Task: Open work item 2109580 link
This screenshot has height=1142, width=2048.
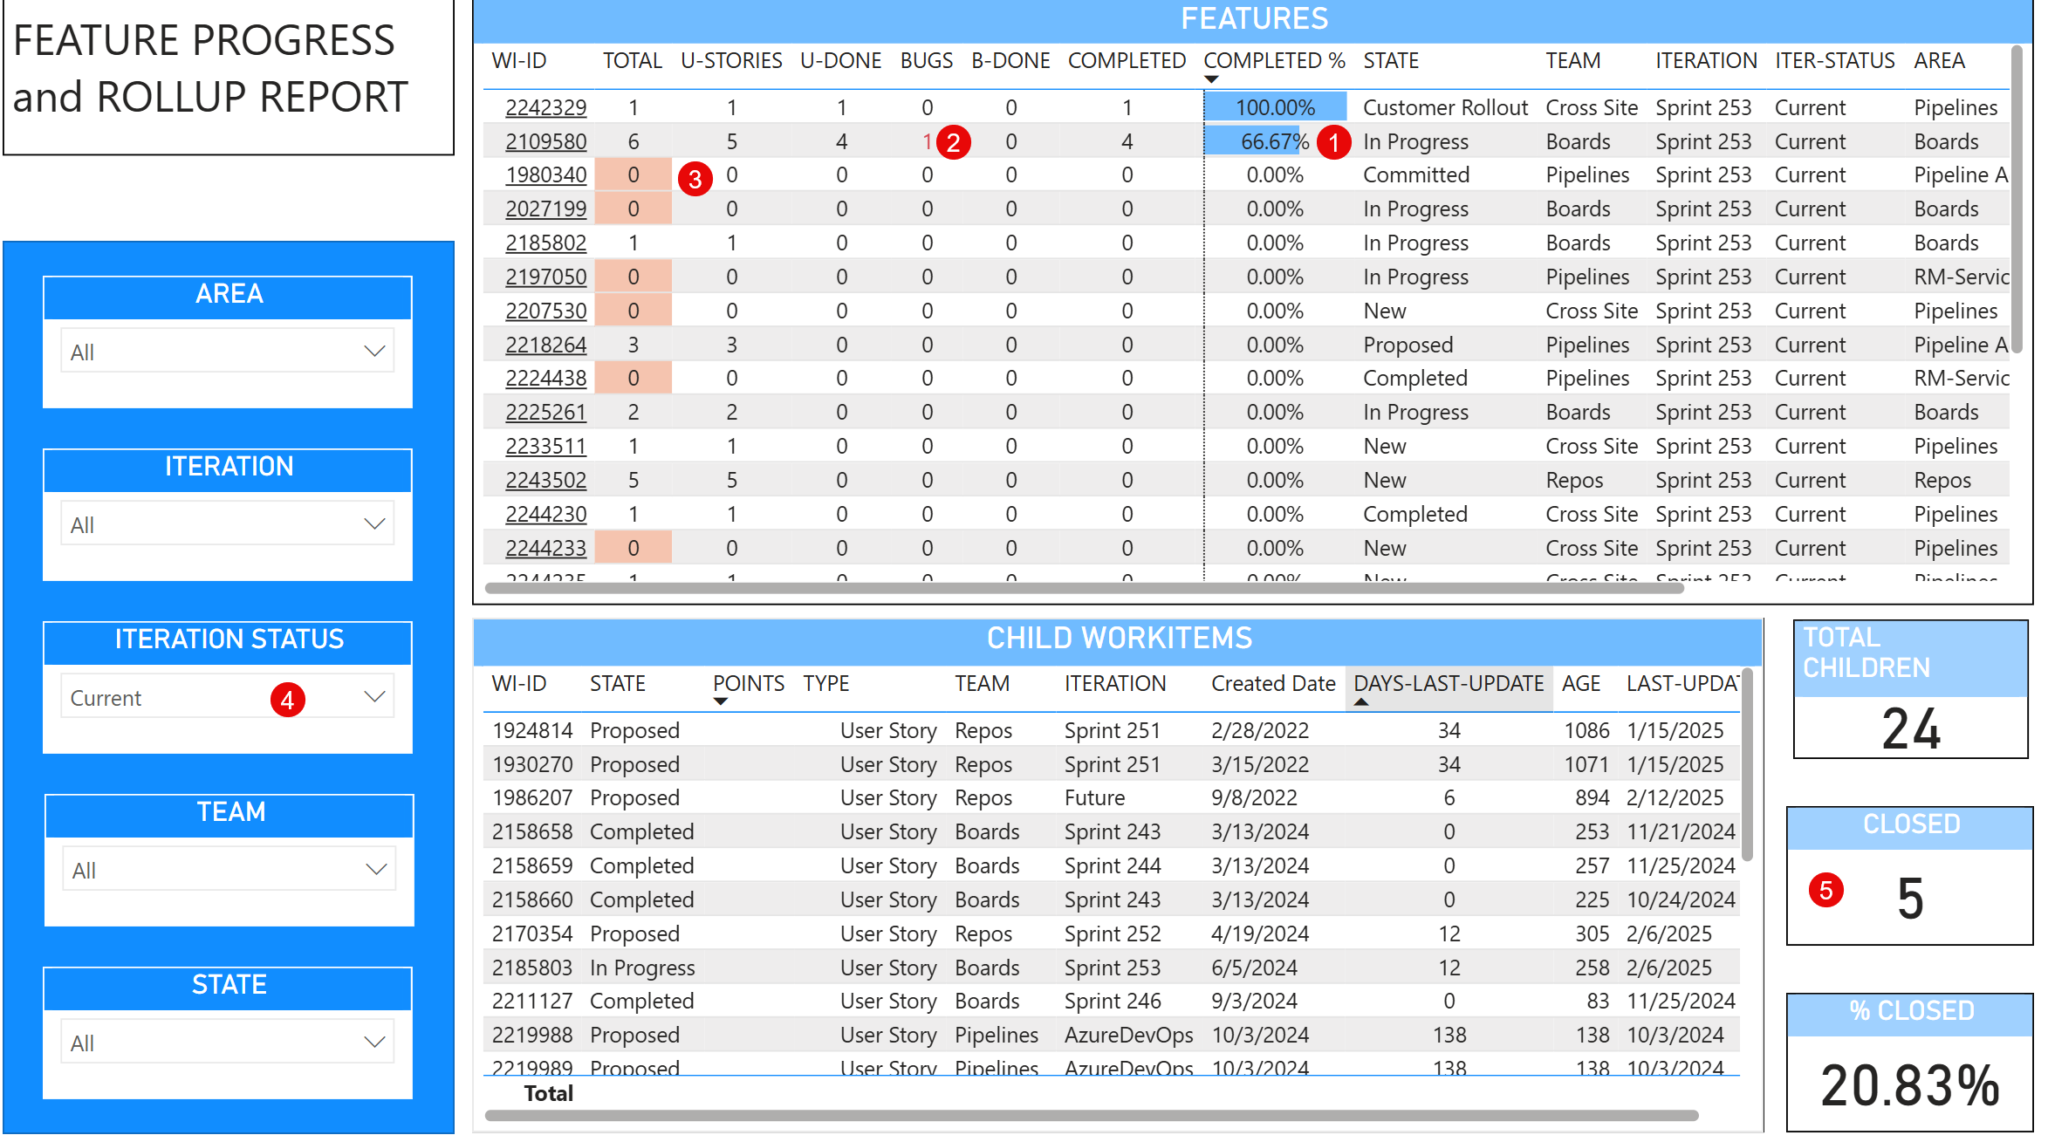Action: pyautogui.click(x=545, y=142)
